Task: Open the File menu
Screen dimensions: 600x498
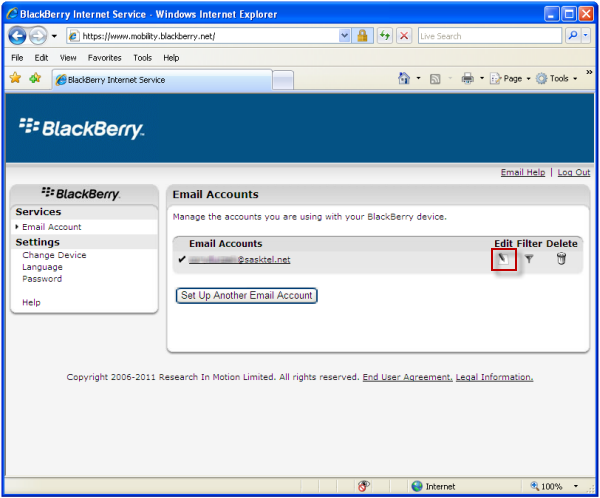Action: 17,58
